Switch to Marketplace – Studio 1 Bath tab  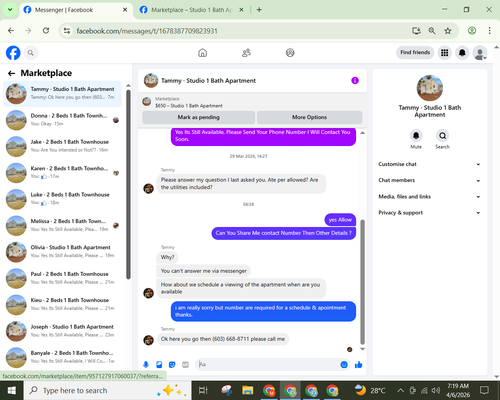point(193,10)
